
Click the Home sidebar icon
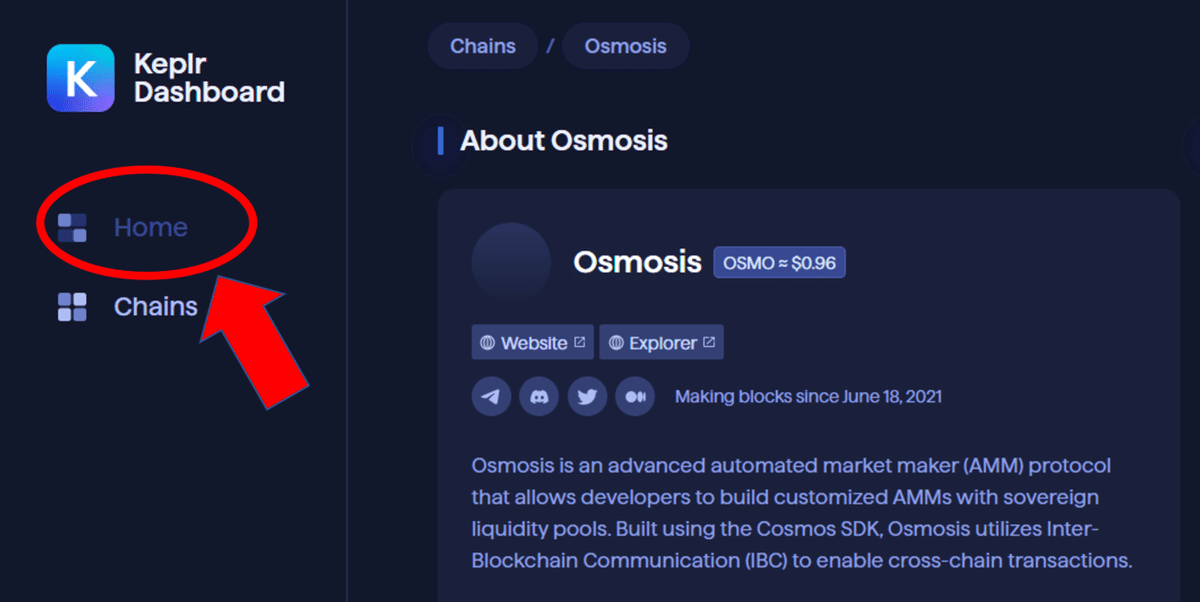(x=72, y=228)
